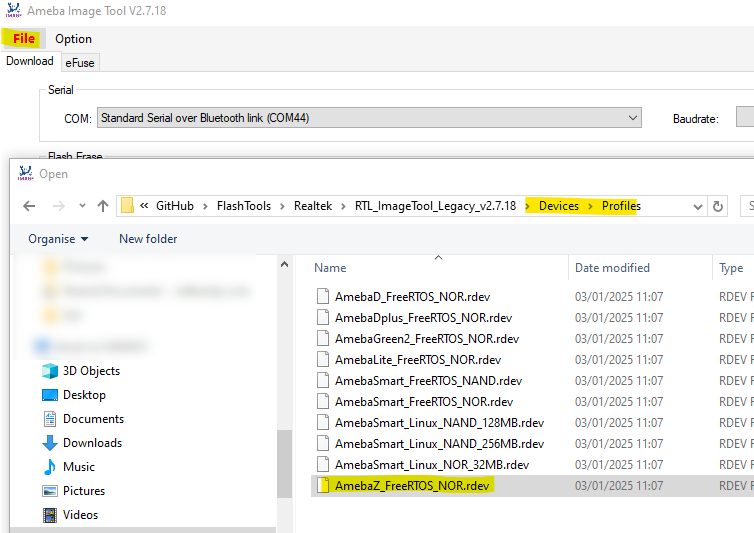Viewport: 754px width, 533px height.
Task: Select AmebaSmart_FreeRTOS_NAND.rdev file
Action: tap(428, 381)
